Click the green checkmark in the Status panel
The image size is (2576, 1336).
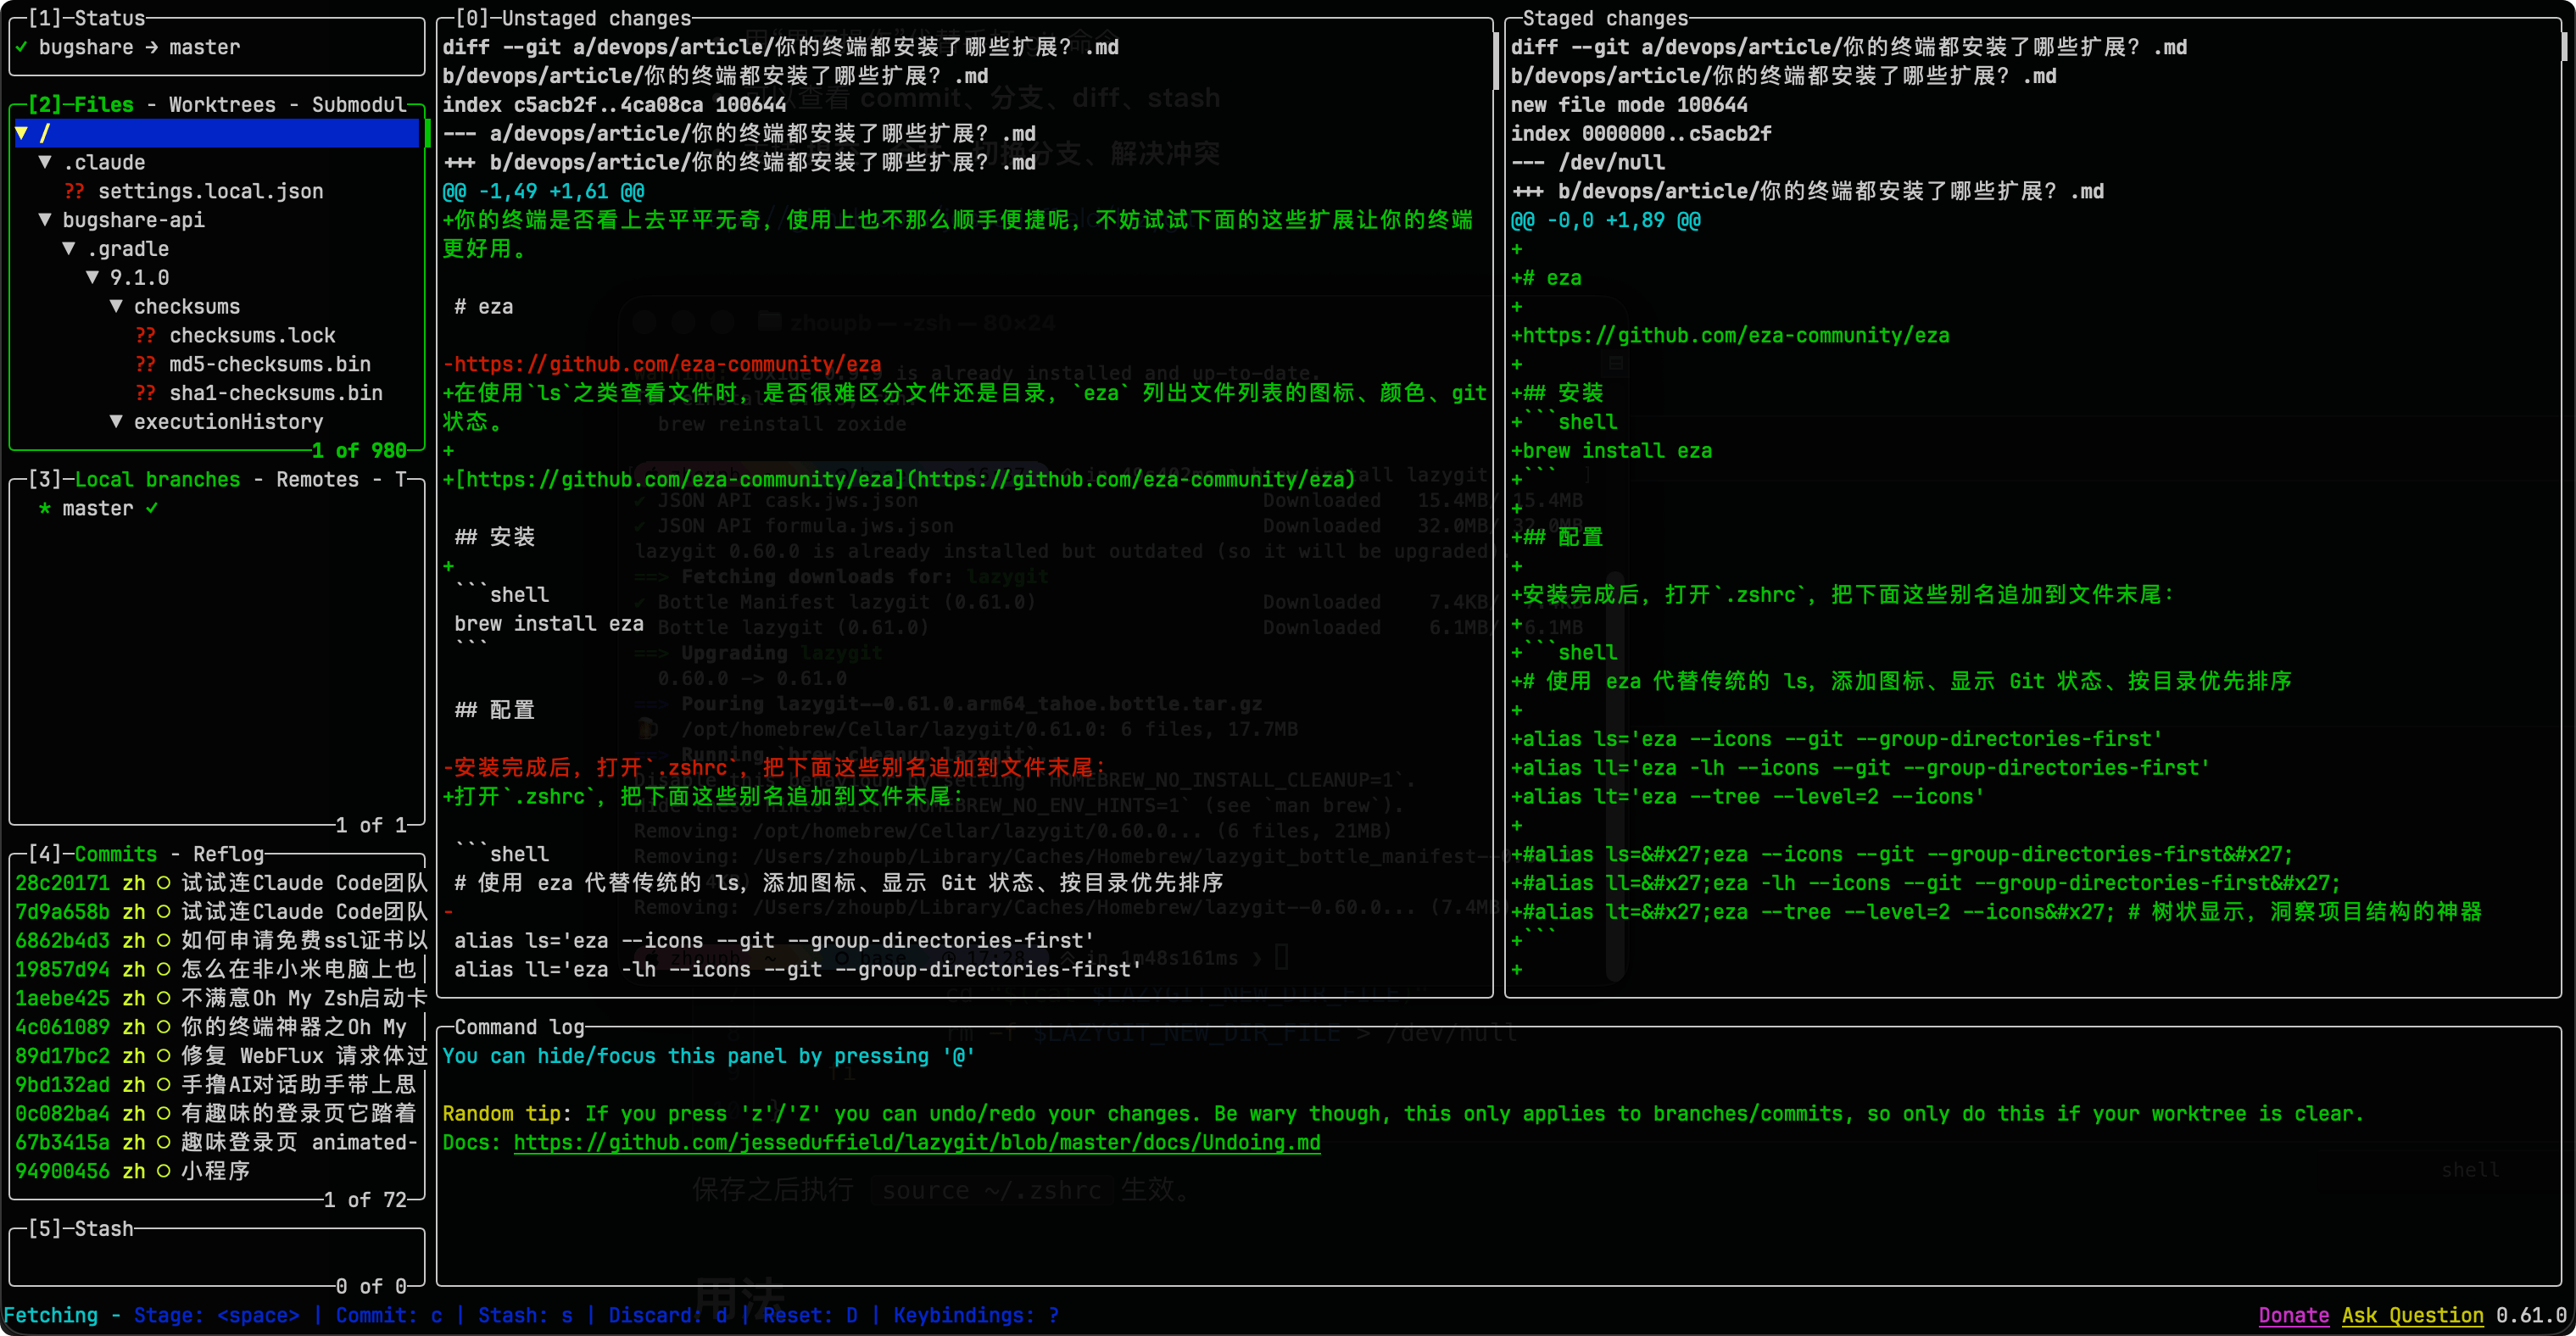[x=21, y=47]
